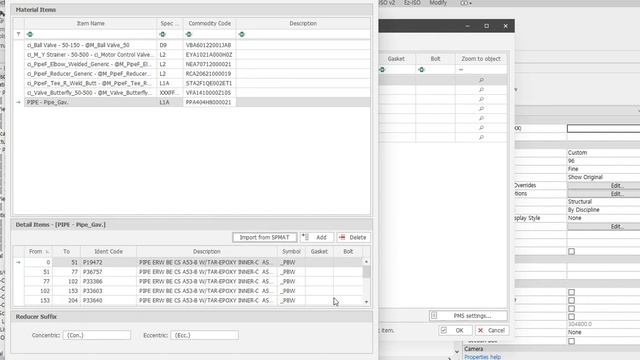Click commodity code VBA601220013AB
This screenshot has height=360, width=640.
point(208,45)
